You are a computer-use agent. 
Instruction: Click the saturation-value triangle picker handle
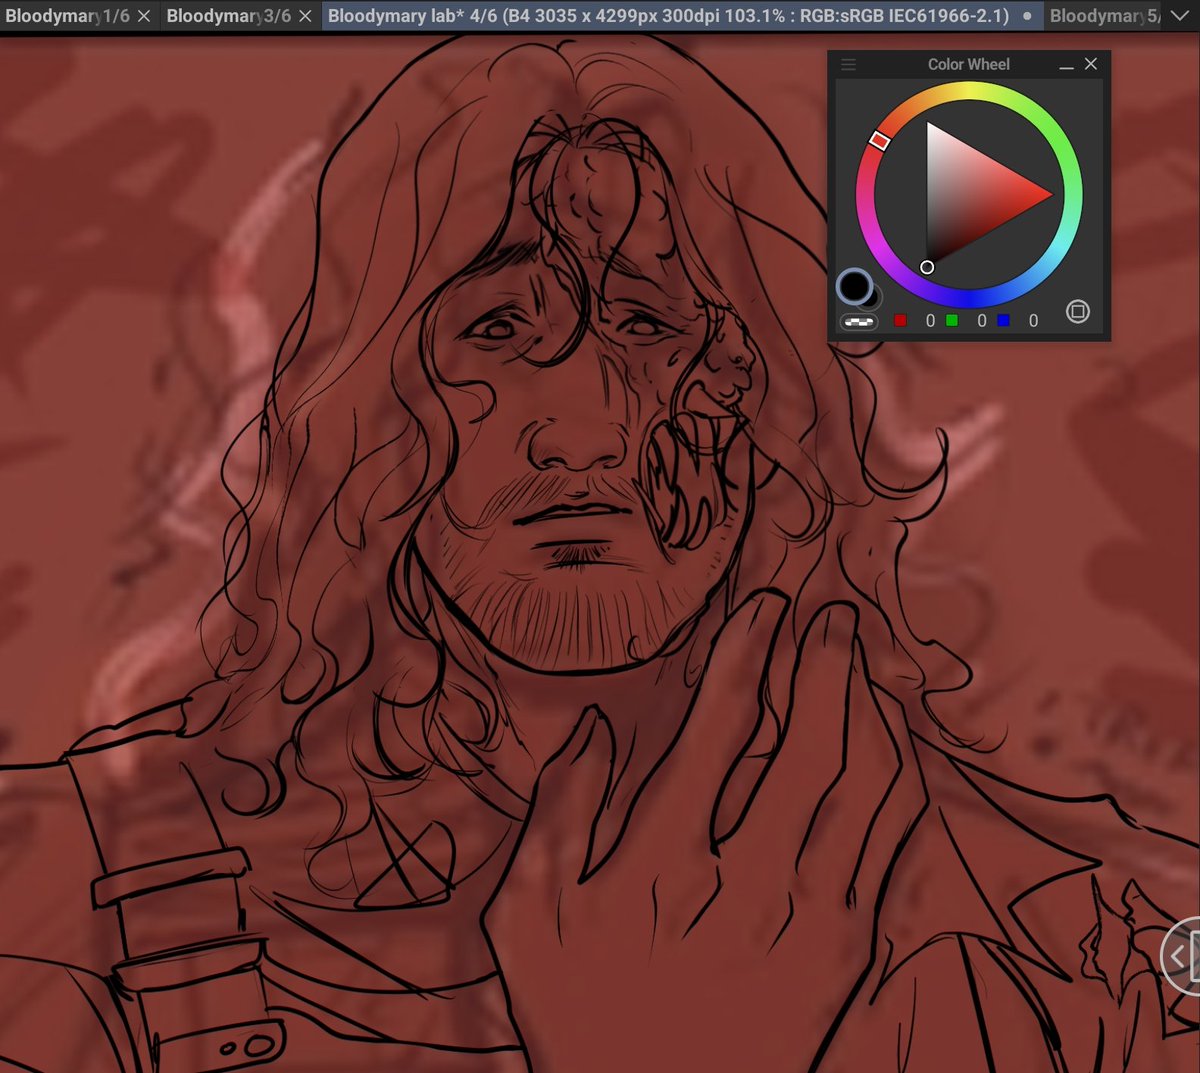(927, 267)
